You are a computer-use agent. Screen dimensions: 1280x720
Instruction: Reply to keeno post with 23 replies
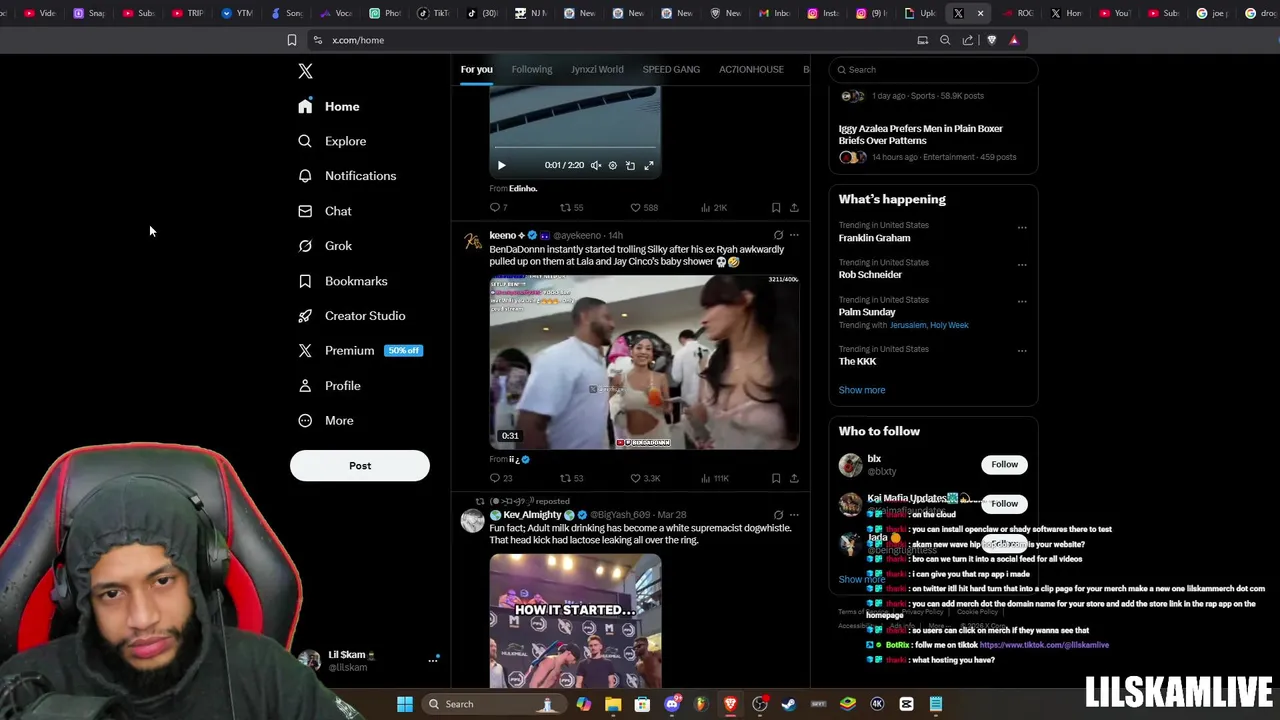(x=500, y=479)
